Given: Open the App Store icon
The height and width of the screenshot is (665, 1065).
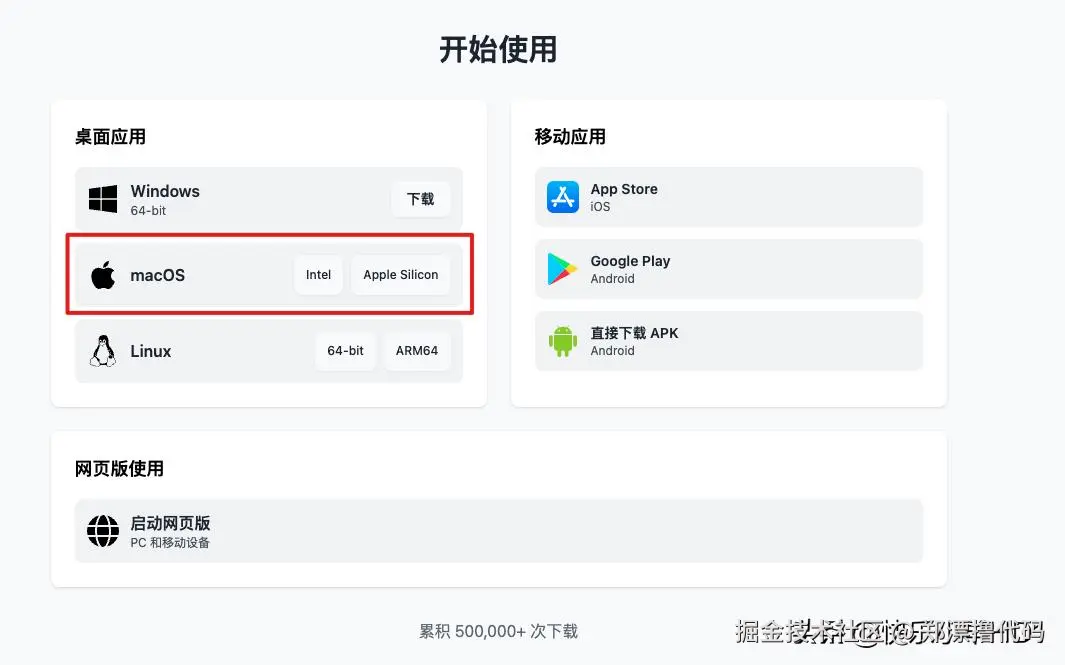Looking at the screenshot, I should point(562,197).
